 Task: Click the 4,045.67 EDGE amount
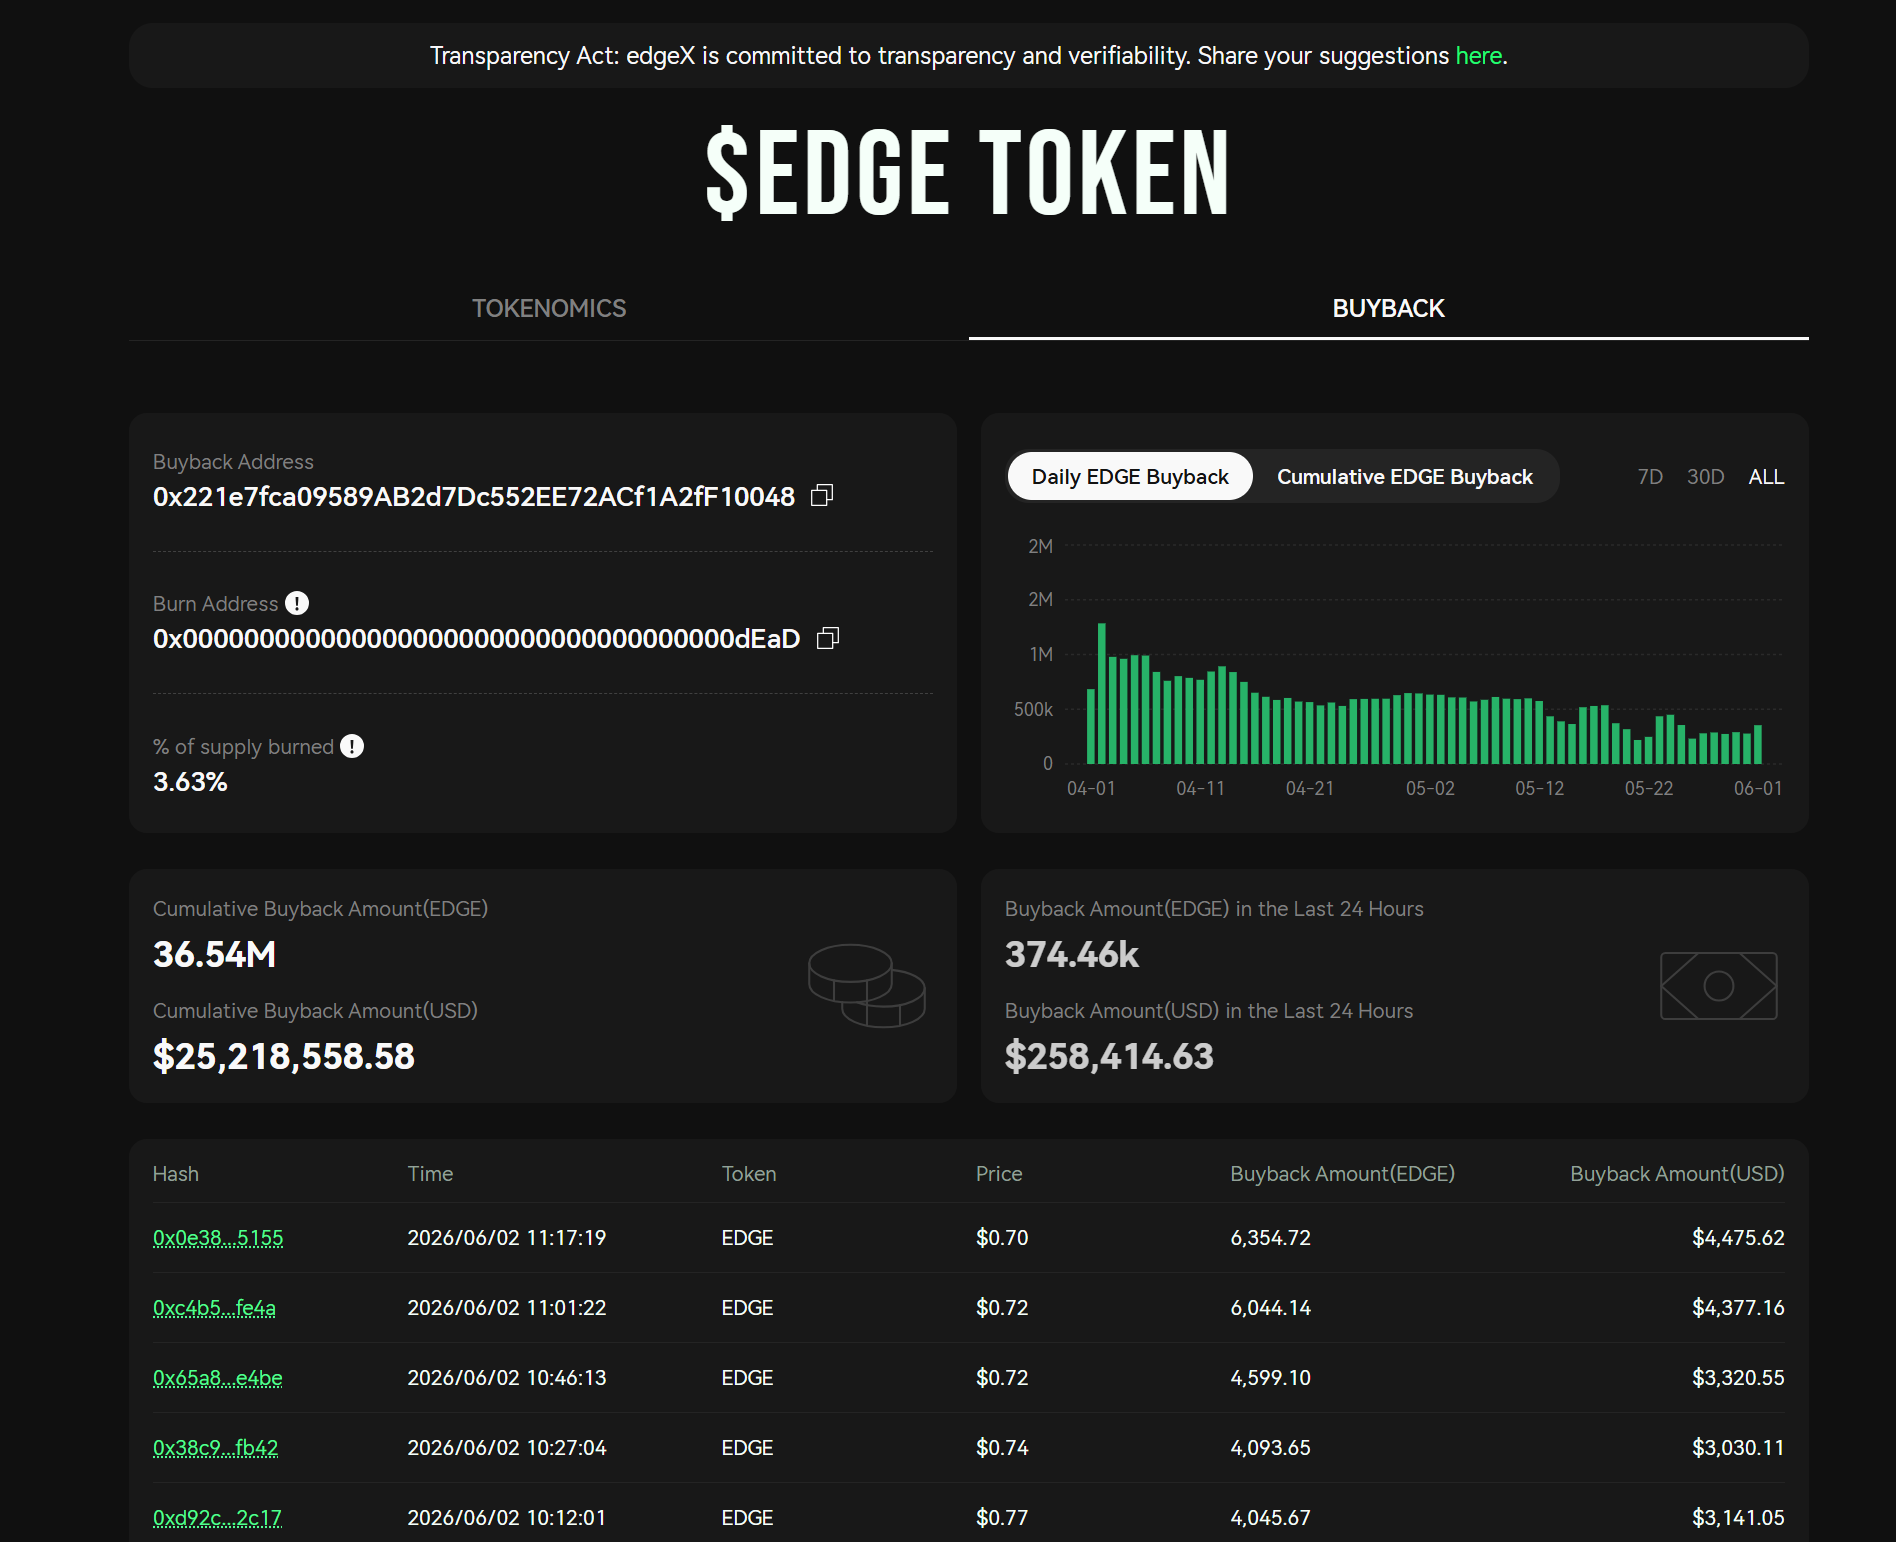[x=1270, y=1518]
